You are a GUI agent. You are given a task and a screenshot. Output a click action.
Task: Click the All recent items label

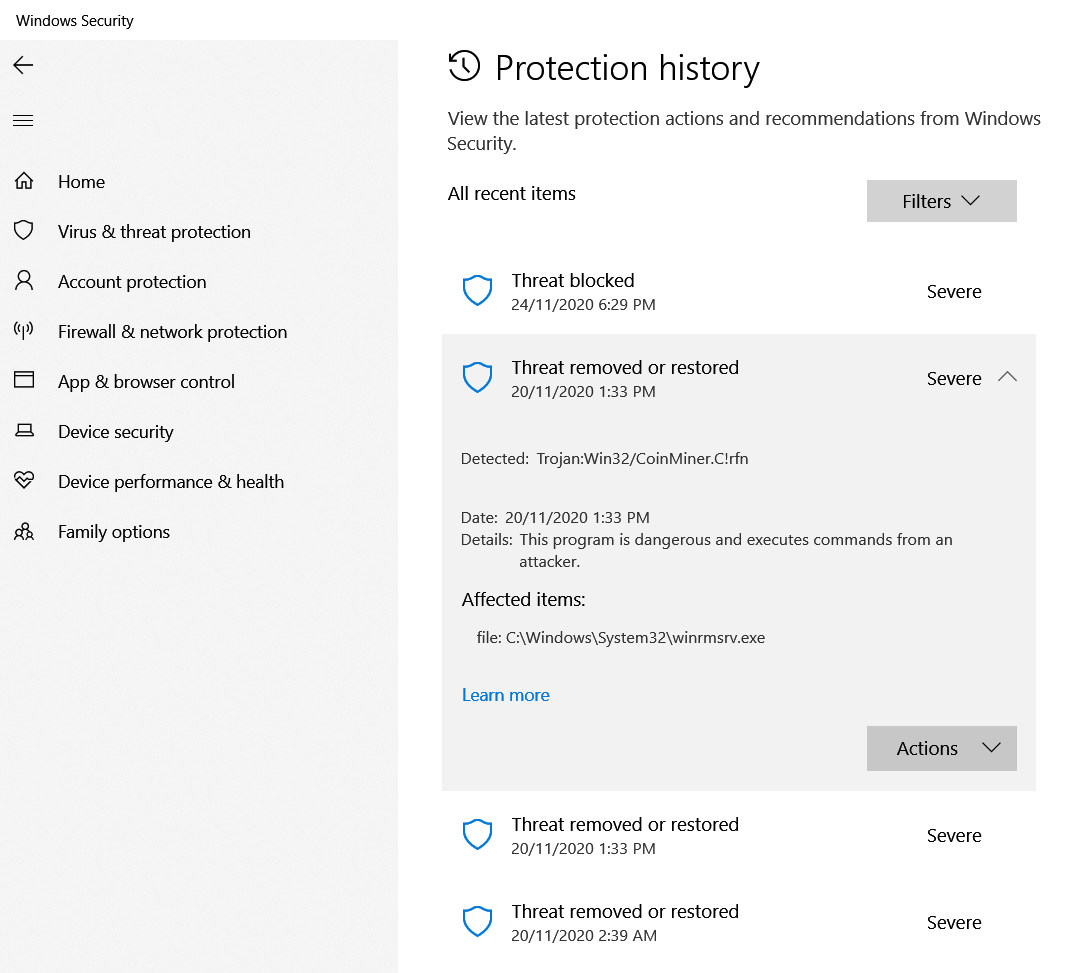pyautogui.click(x=512, y=194)
